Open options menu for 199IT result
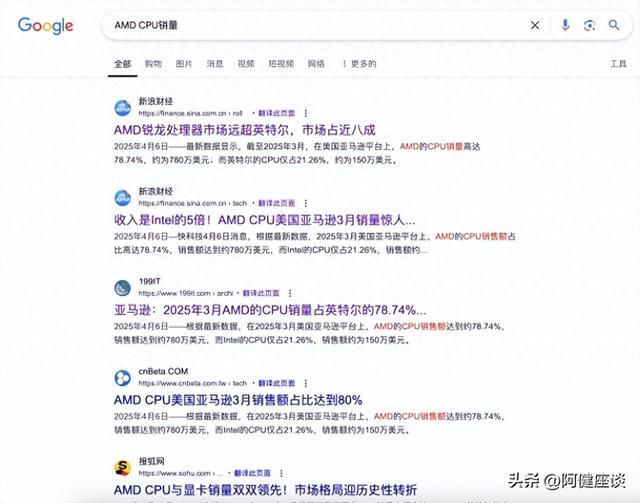This screenshot has height=503, width=640. (290, 293)
